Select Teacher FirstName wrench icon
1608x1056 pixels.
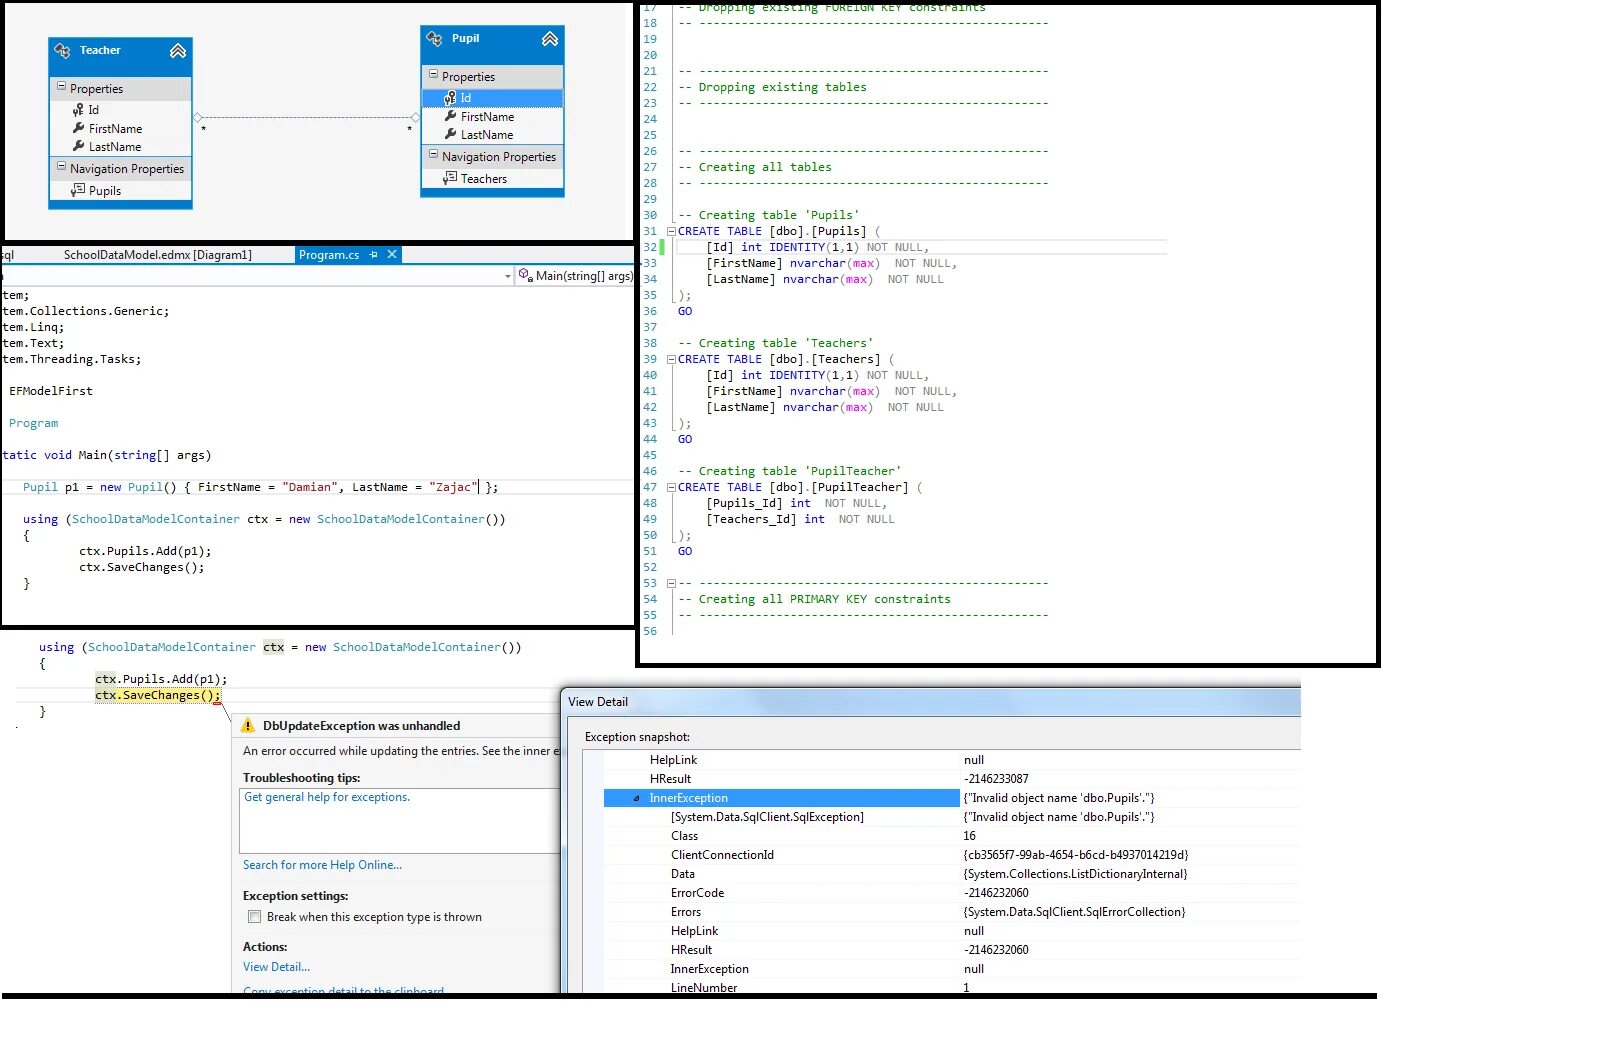pos(78,128)
